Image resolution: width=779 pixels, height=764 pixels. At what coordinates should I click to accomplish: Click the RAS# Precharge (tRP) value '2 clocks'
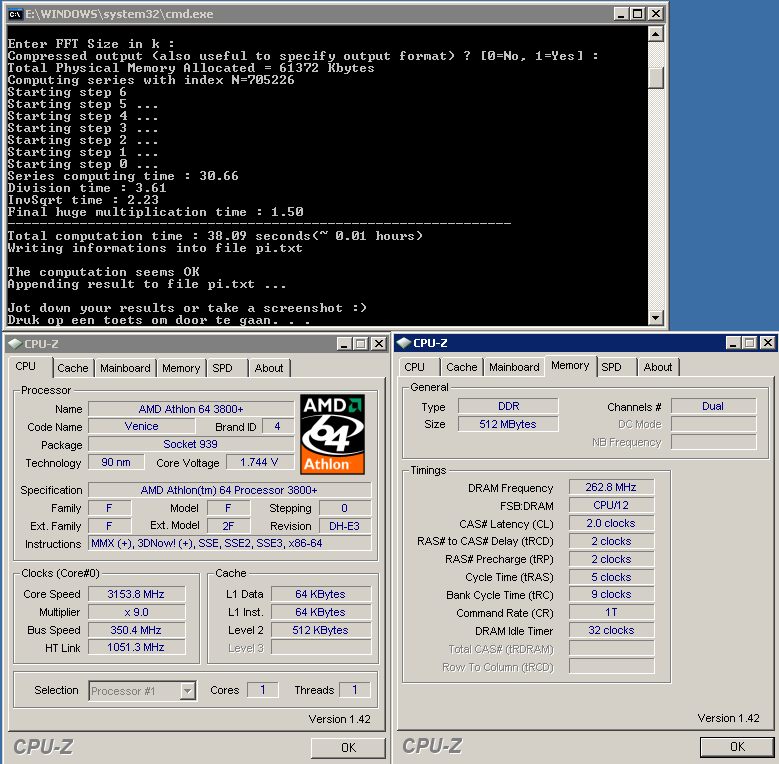(612, 559)
